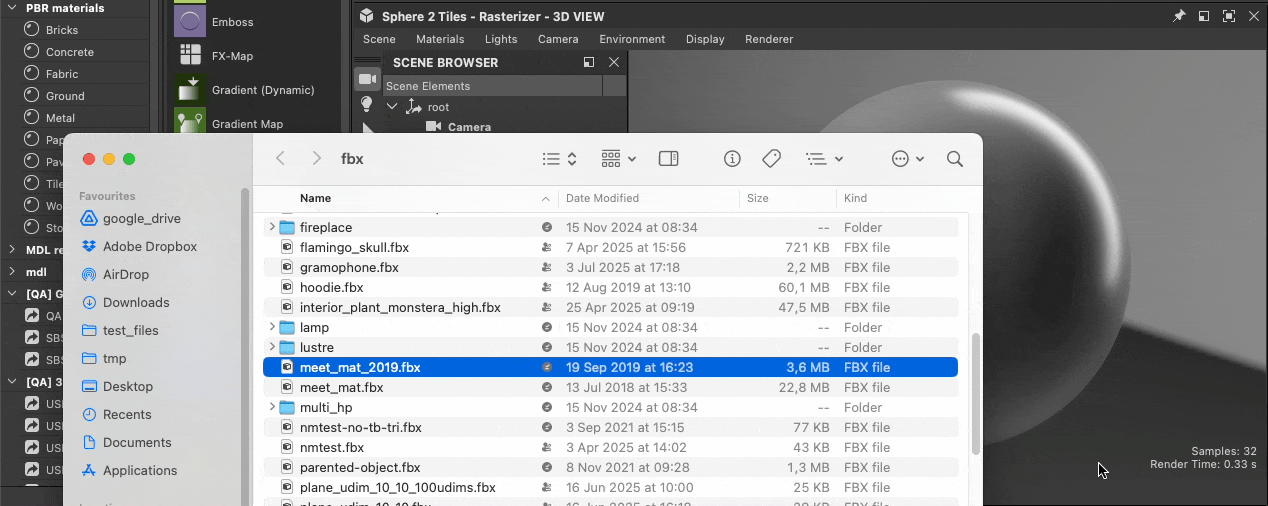Sort files by Date Modified column

click(x=602, y=198)
